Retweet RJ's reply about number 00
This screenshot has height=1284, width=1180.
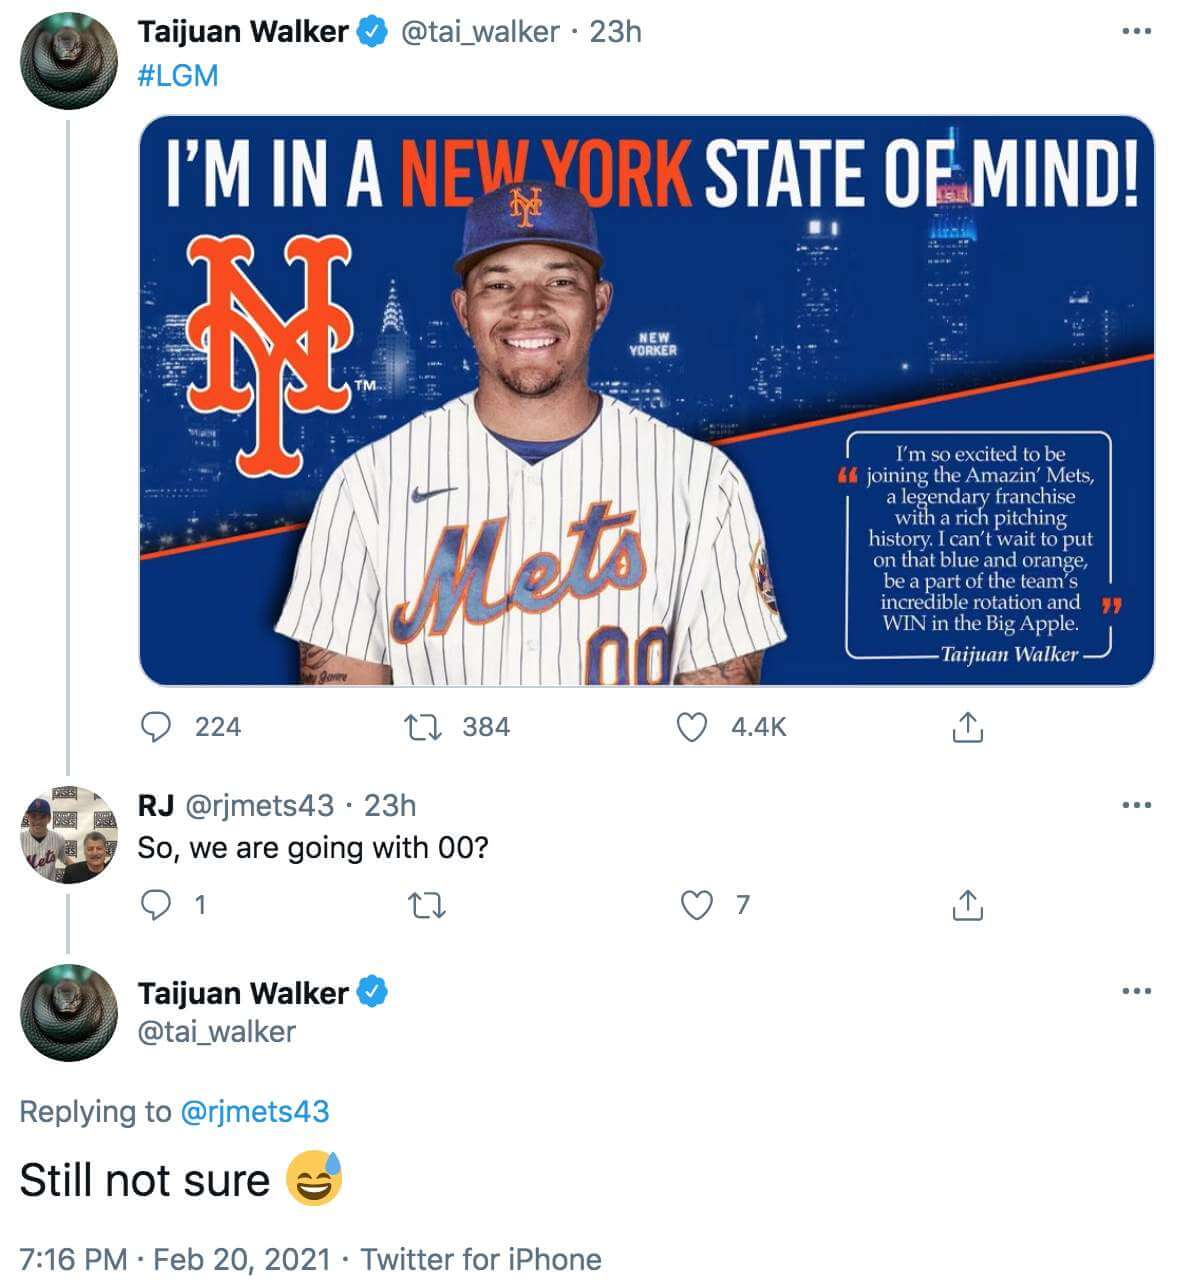click(427, 905)
